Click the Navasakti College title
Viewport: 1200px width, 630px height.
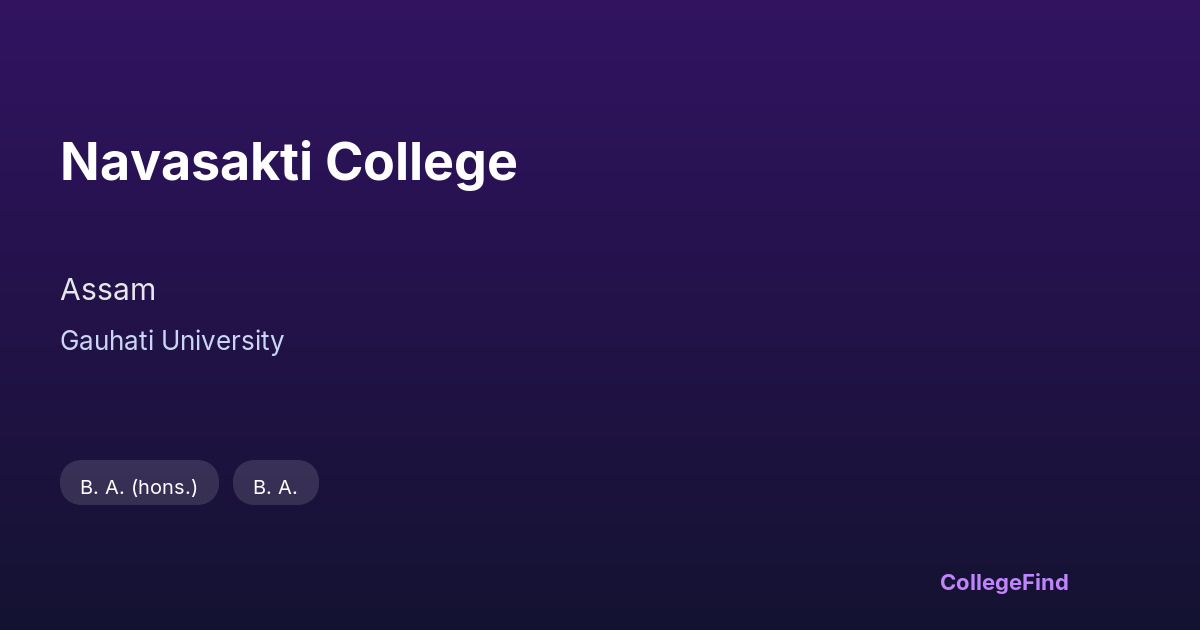pos(288,162)
